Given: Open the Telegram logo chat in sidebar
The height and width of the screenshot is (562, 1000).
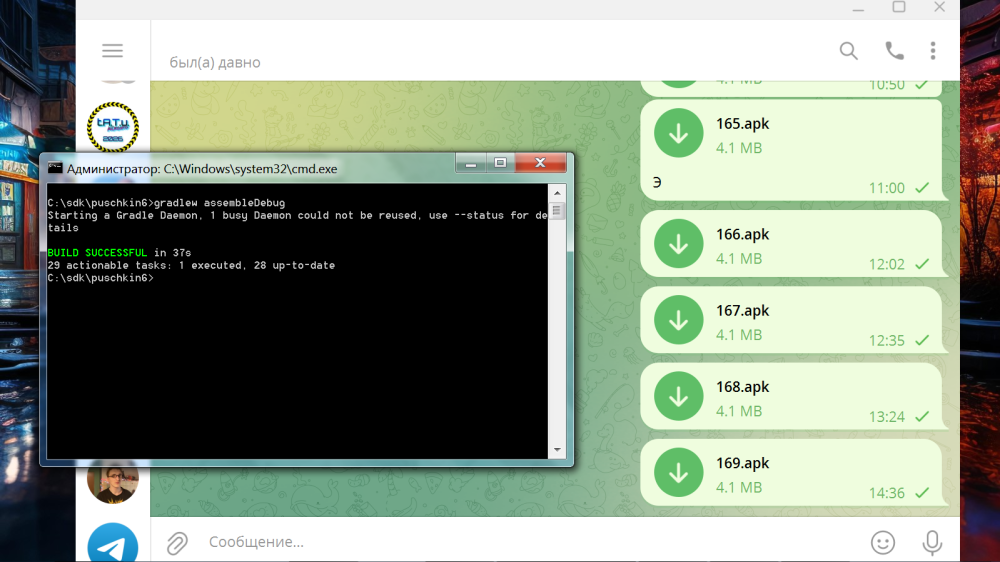Looking at the screenshot, I should coord(113,543).
